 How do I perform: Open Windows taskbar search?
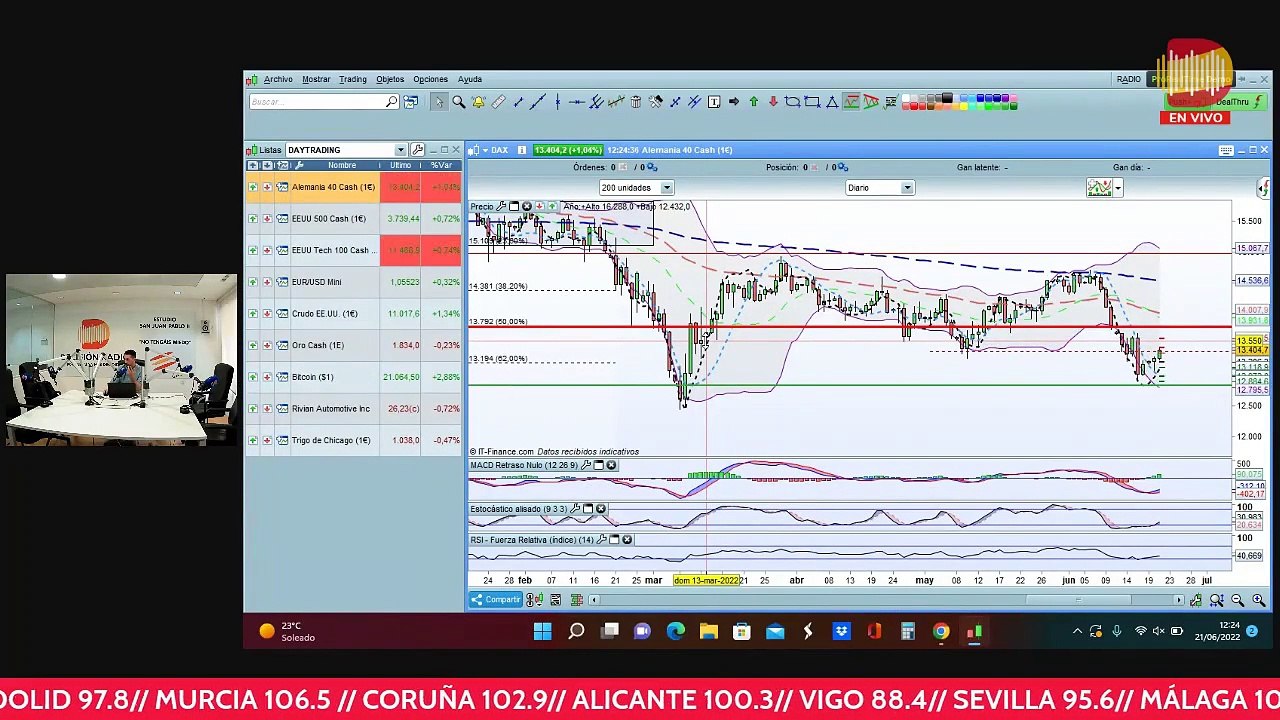point(576,631)
